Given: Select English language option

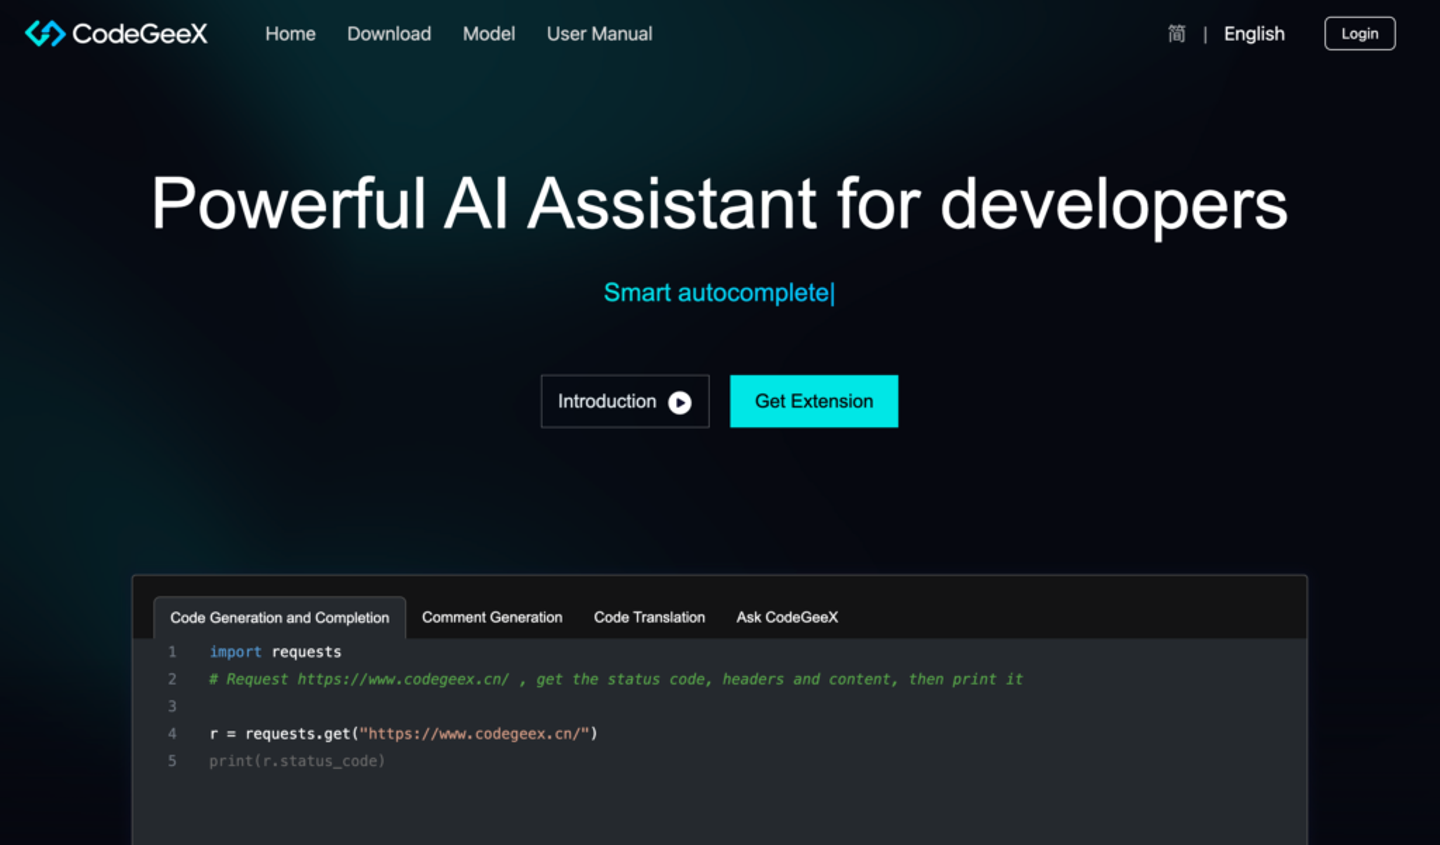Looking at the screenshot, I should pos(1254,34).
